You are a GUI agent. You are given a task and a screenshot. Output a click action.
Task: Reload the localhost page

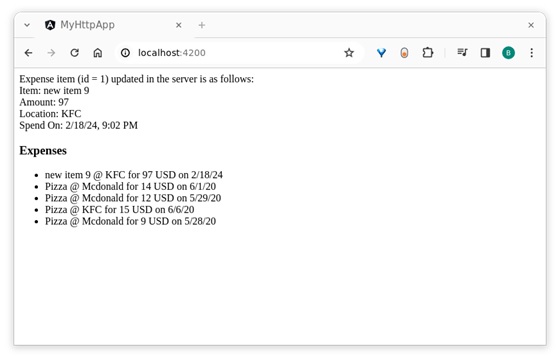[x=74, y=53]
